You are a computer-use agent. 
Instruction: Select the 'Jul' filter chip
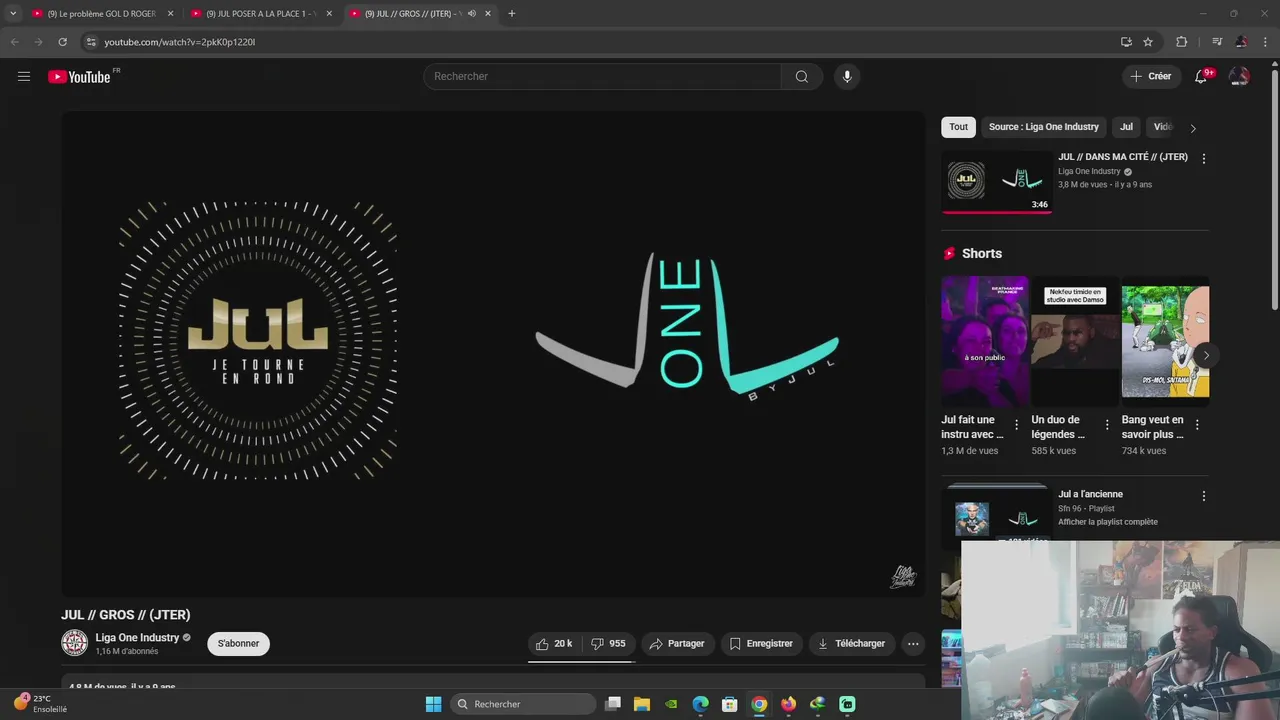click(1126, 127)
